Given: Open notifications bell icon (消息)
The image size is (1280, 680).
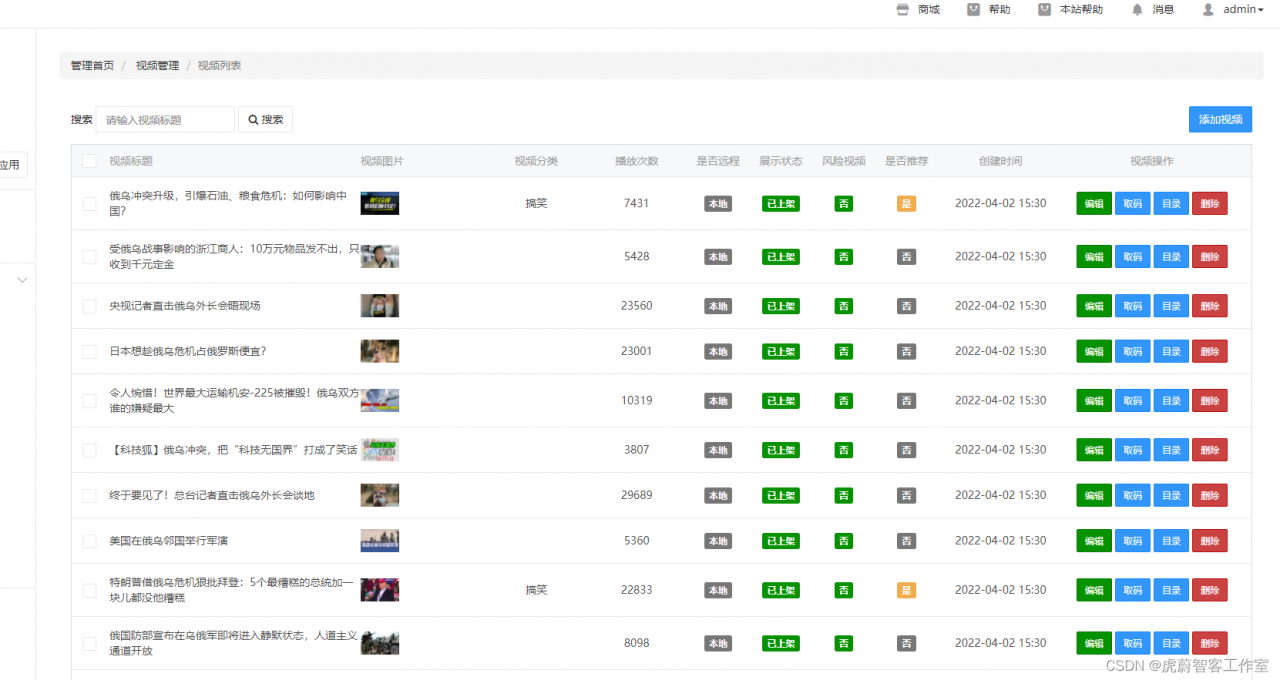Looking at the screenshot, I should [1137, 9].
